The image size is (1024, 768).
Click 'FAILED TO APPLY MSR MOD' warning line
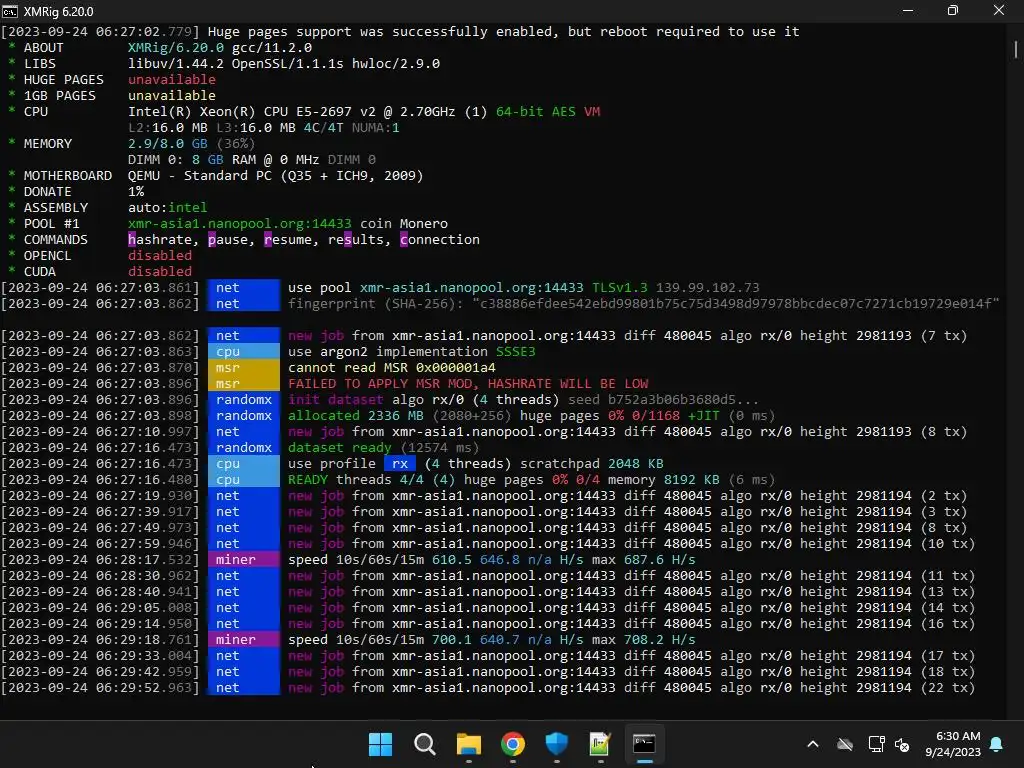(468, 383)
